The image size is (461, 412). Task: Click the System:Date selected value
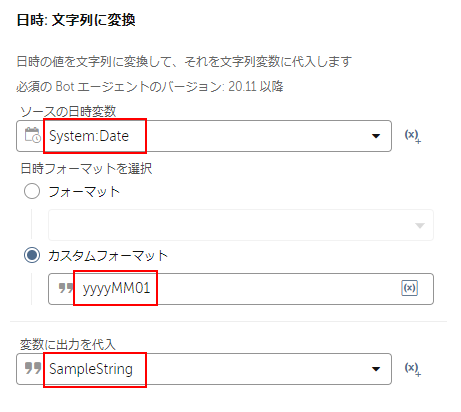pyautogui.click(x=89, y=136)
